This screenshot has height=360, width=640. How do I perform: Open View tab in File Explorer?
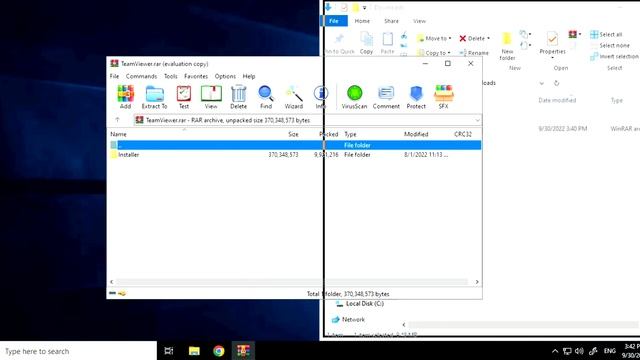pos(419,21)
